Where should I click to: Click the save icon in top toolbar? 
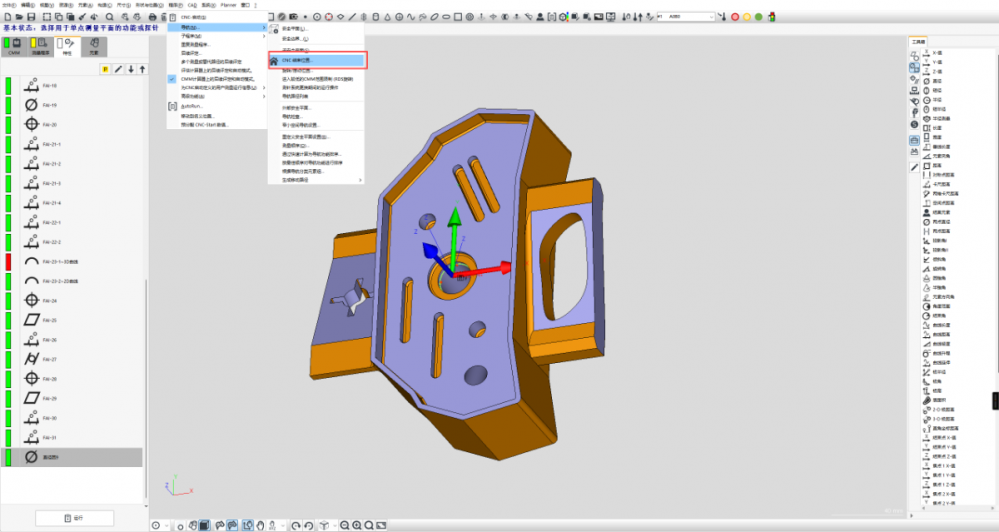tap(32, 17)
